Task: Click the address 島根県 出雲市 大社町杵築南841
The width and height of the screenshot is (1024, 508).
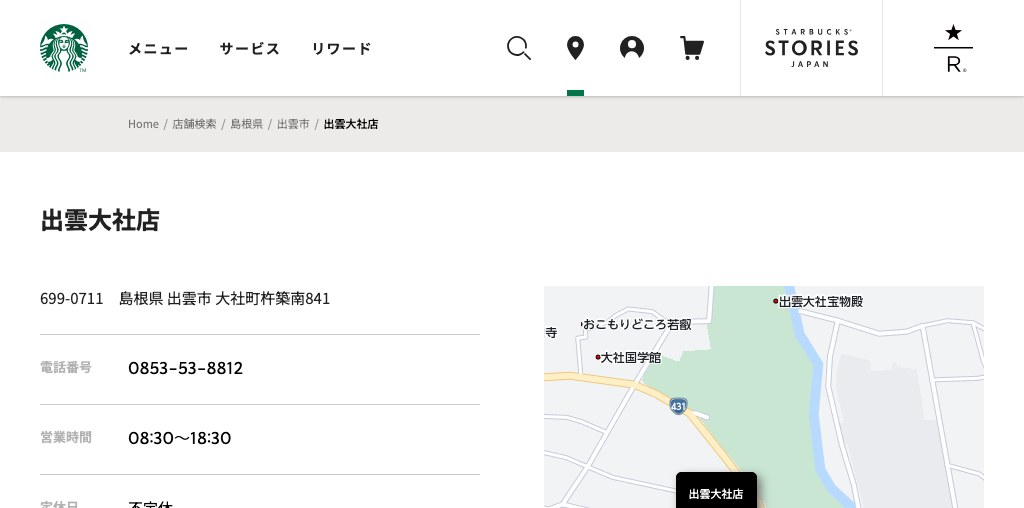Action: (x=225, y=298)
